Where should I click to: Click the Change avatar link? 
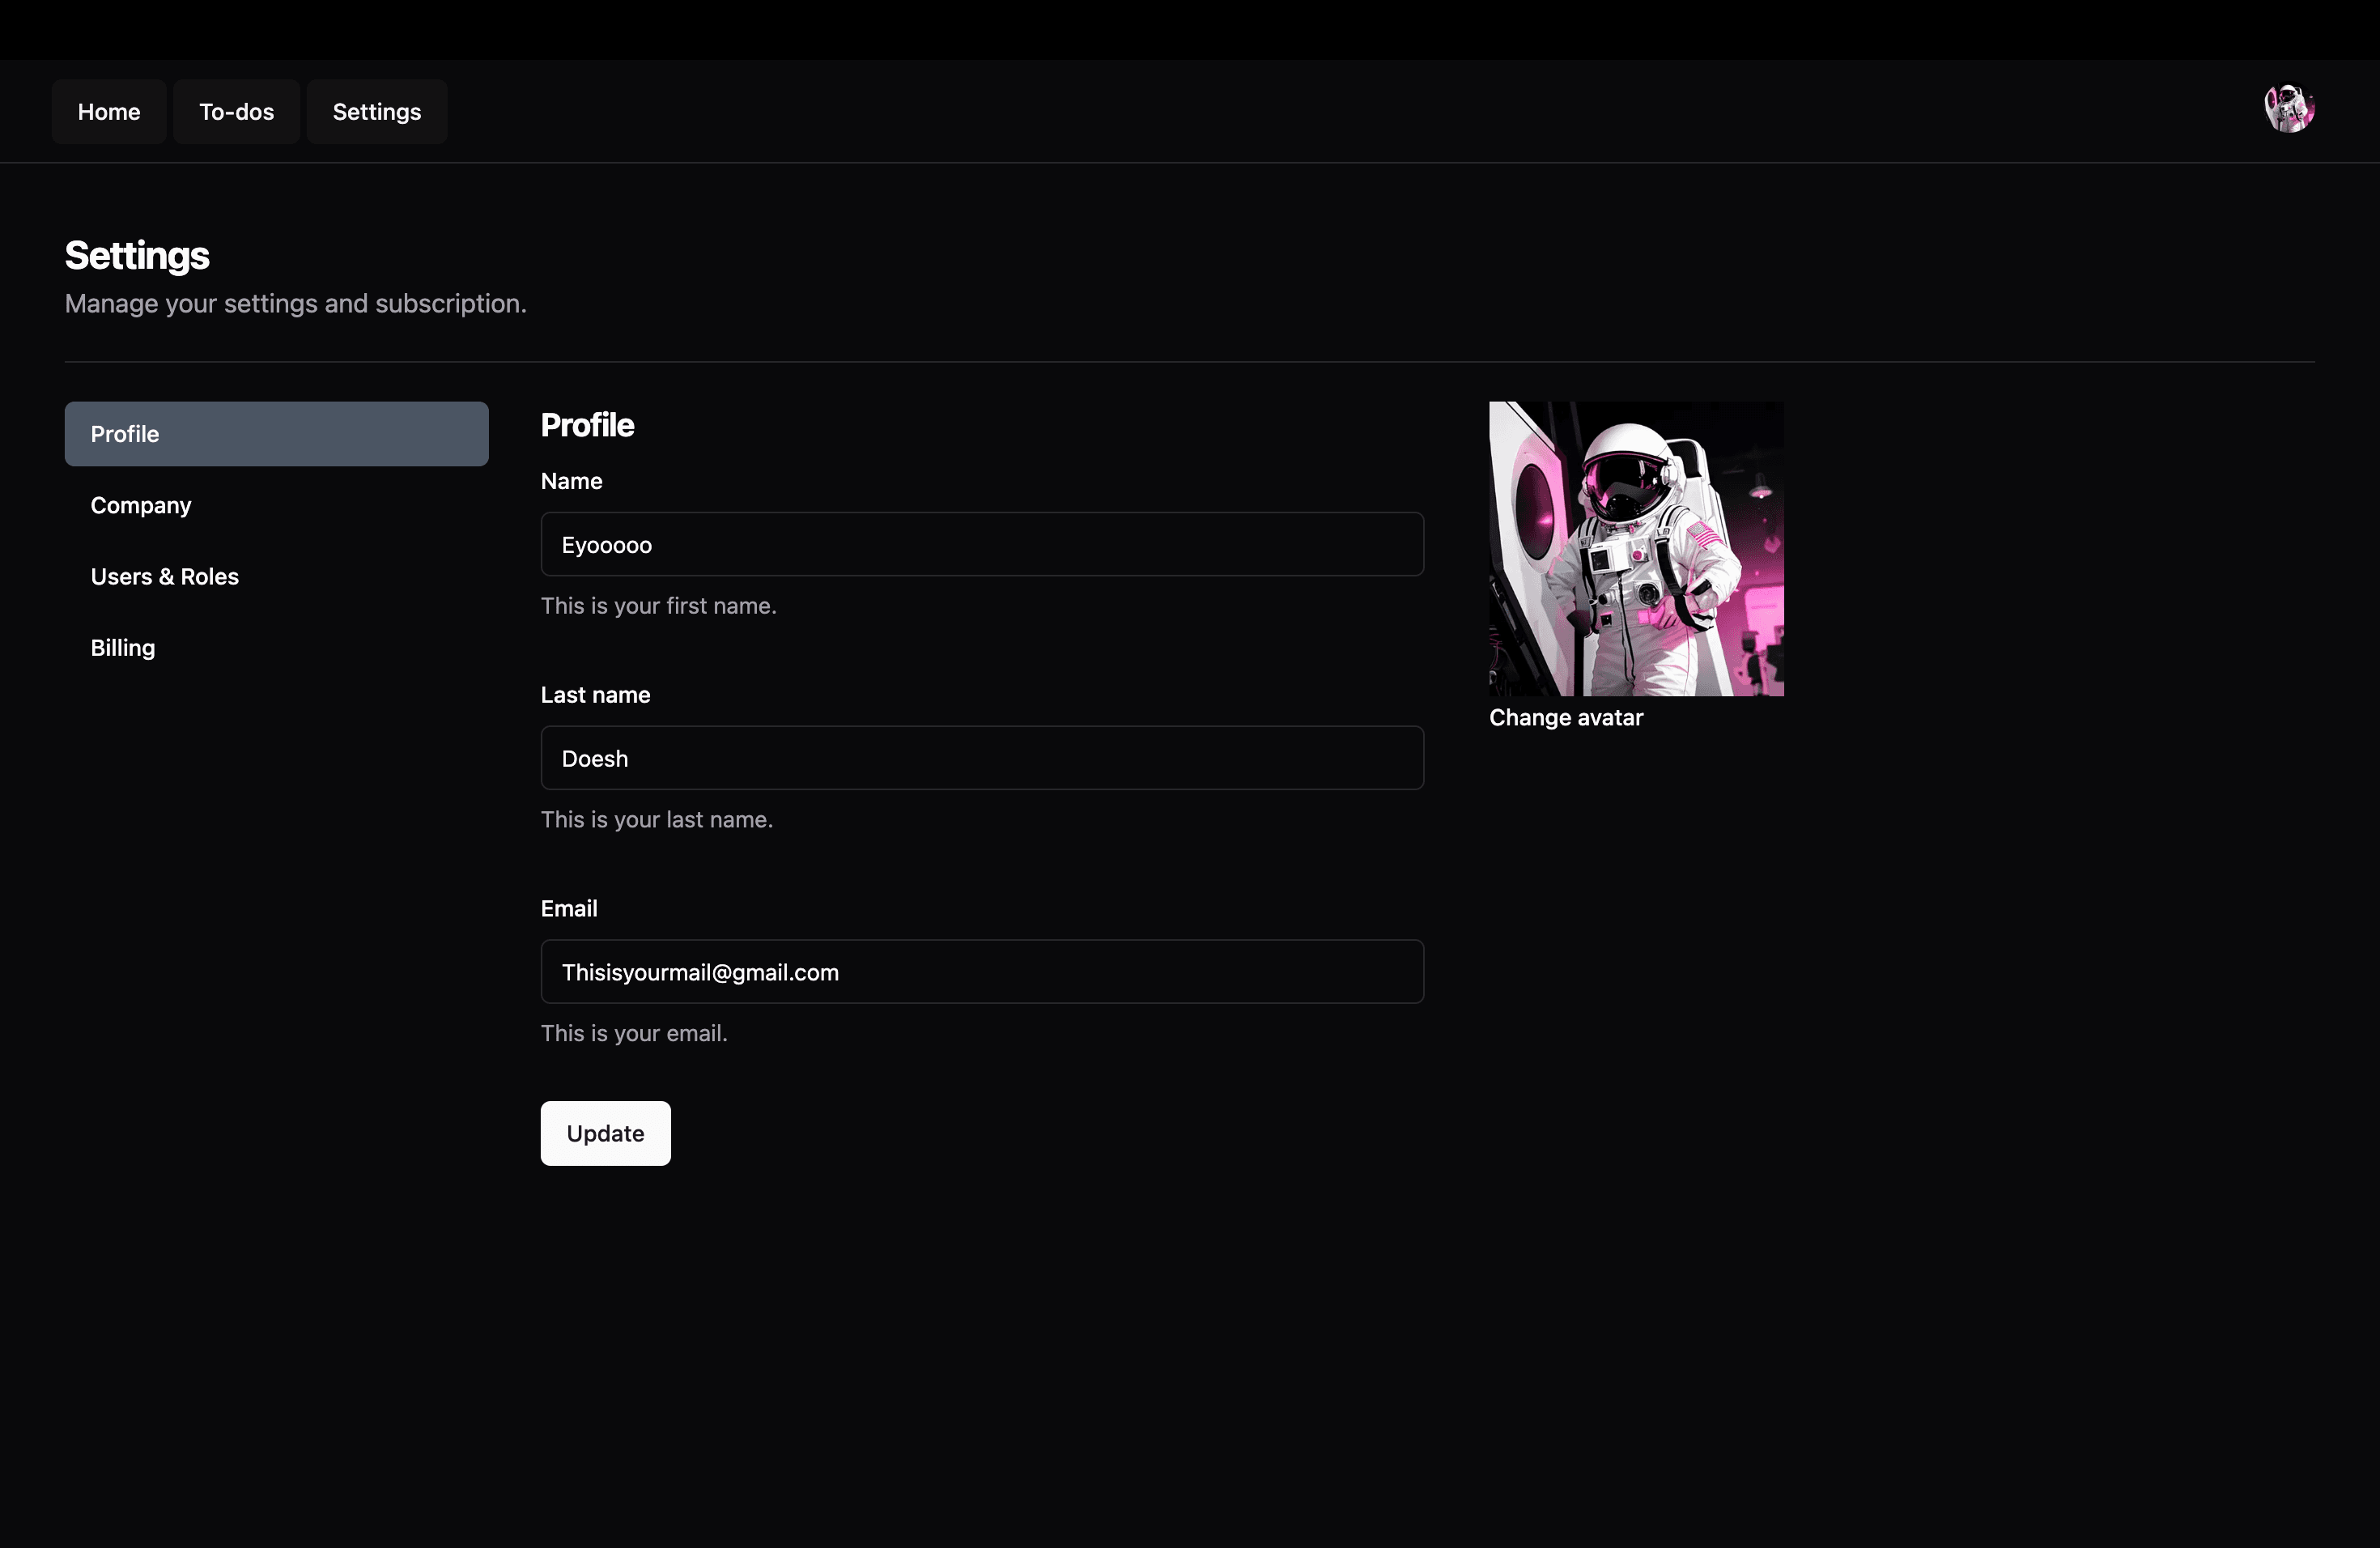tap(1565, 718)
